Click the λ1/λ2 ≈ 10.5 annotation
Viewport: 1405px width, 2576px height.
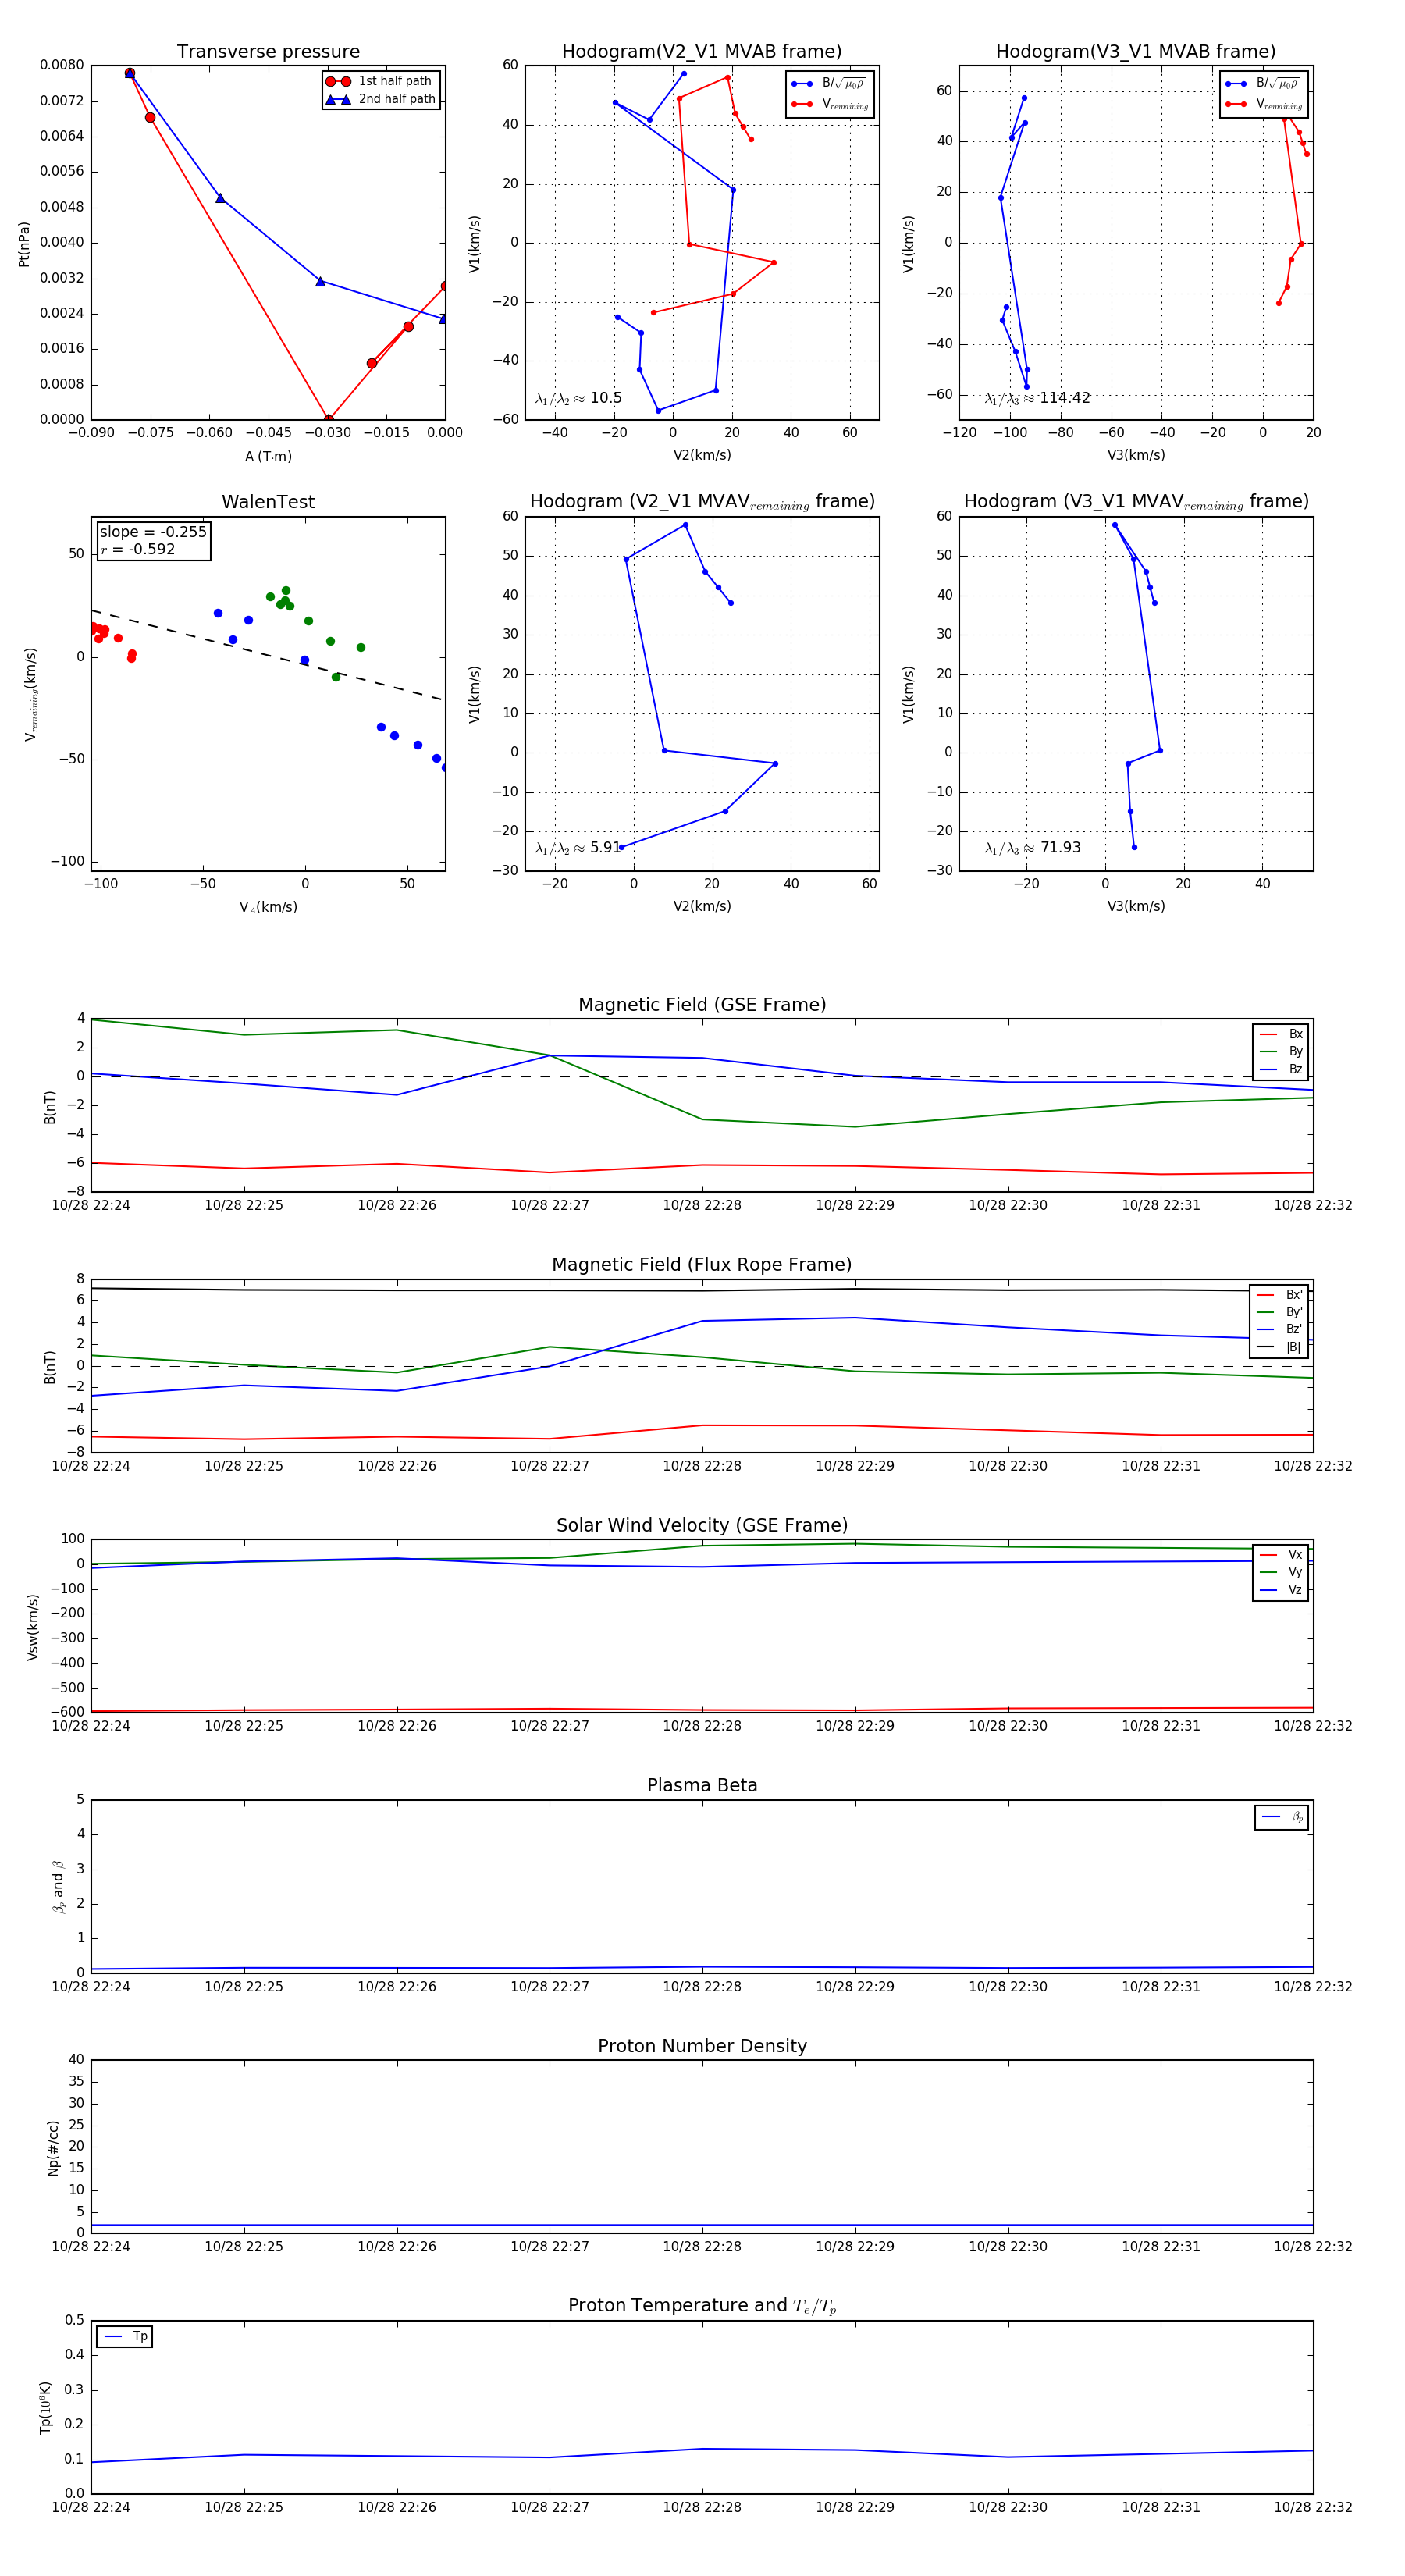coord(578,398)
